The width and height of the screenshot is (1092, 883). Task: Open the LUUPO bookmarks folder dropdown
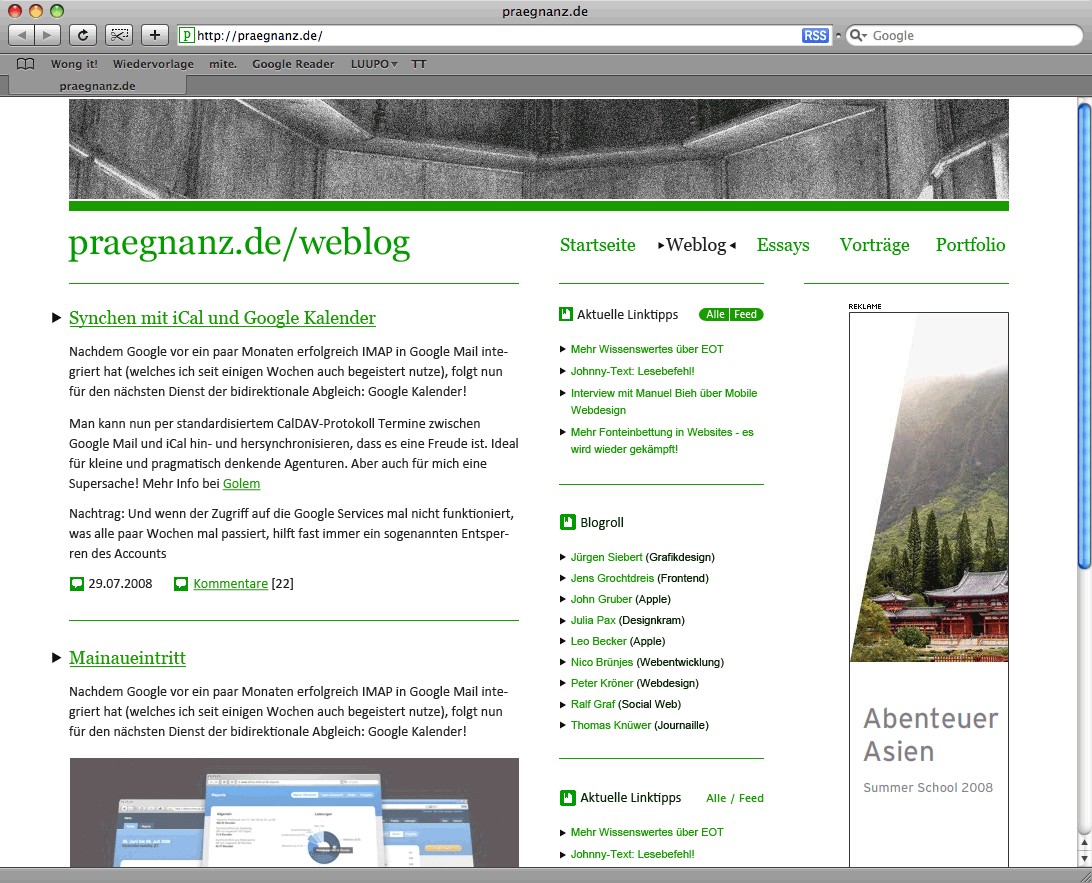tap(374, 64)
